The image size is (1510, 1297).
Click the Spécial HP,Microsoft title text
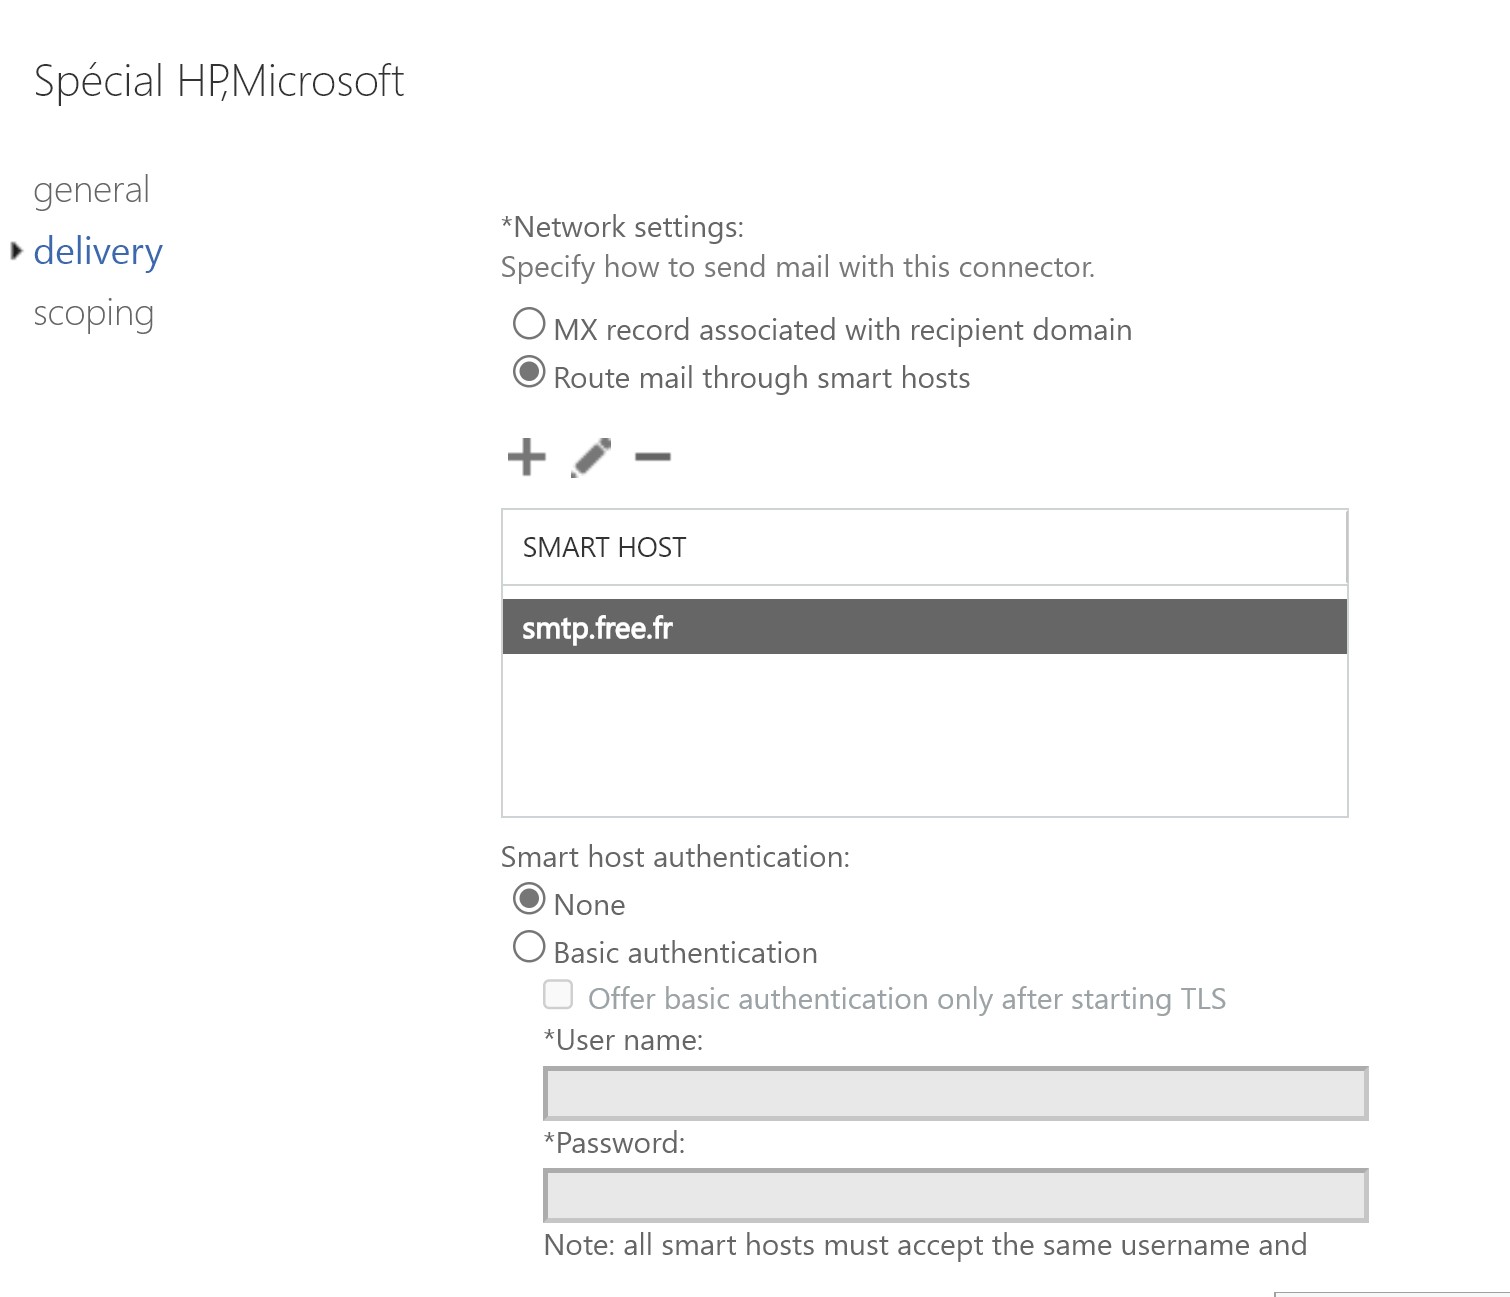(219, 81)
